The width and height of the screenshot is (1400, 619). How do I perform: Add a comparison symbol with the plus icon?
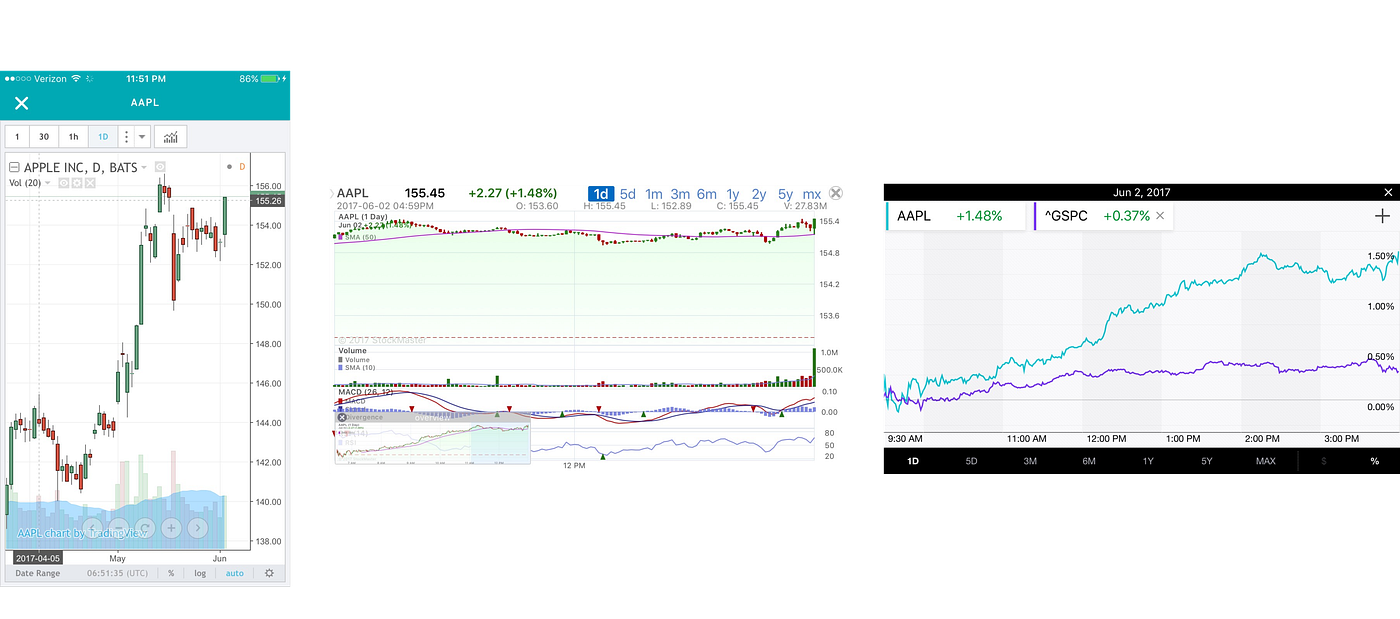tap(1382, 216)
